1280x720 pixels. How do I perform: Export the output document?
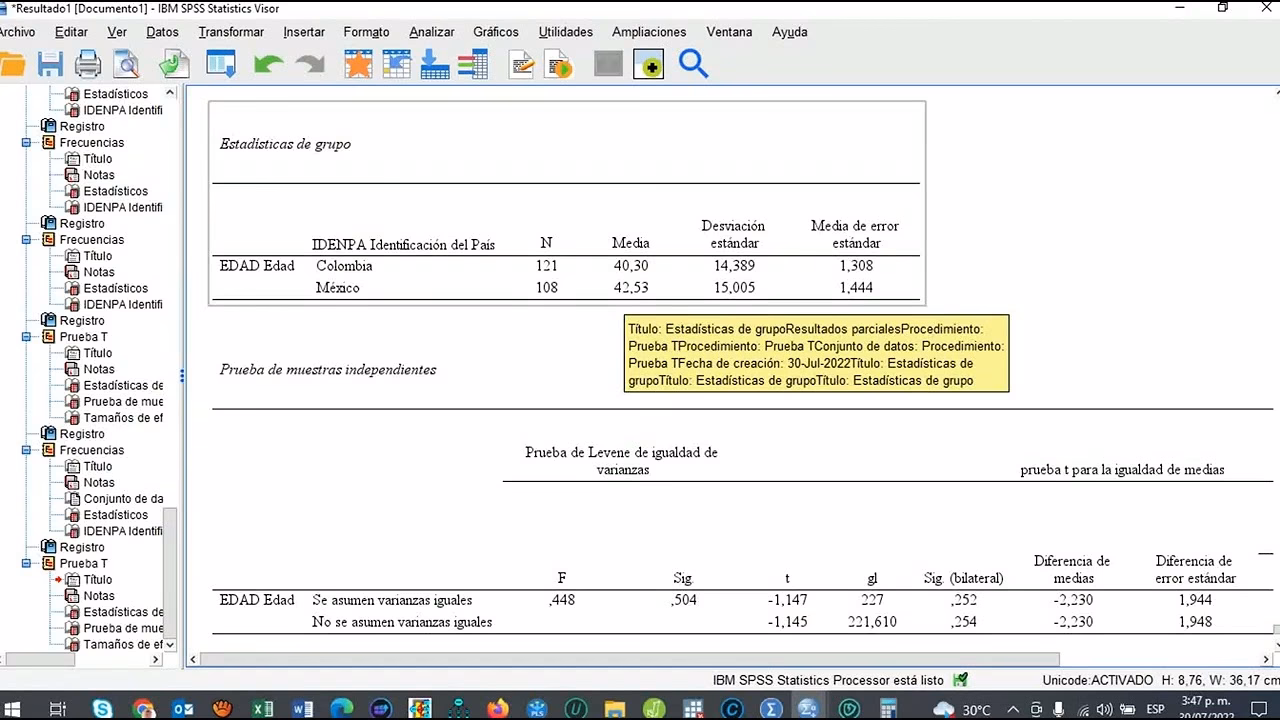[174, 64]
